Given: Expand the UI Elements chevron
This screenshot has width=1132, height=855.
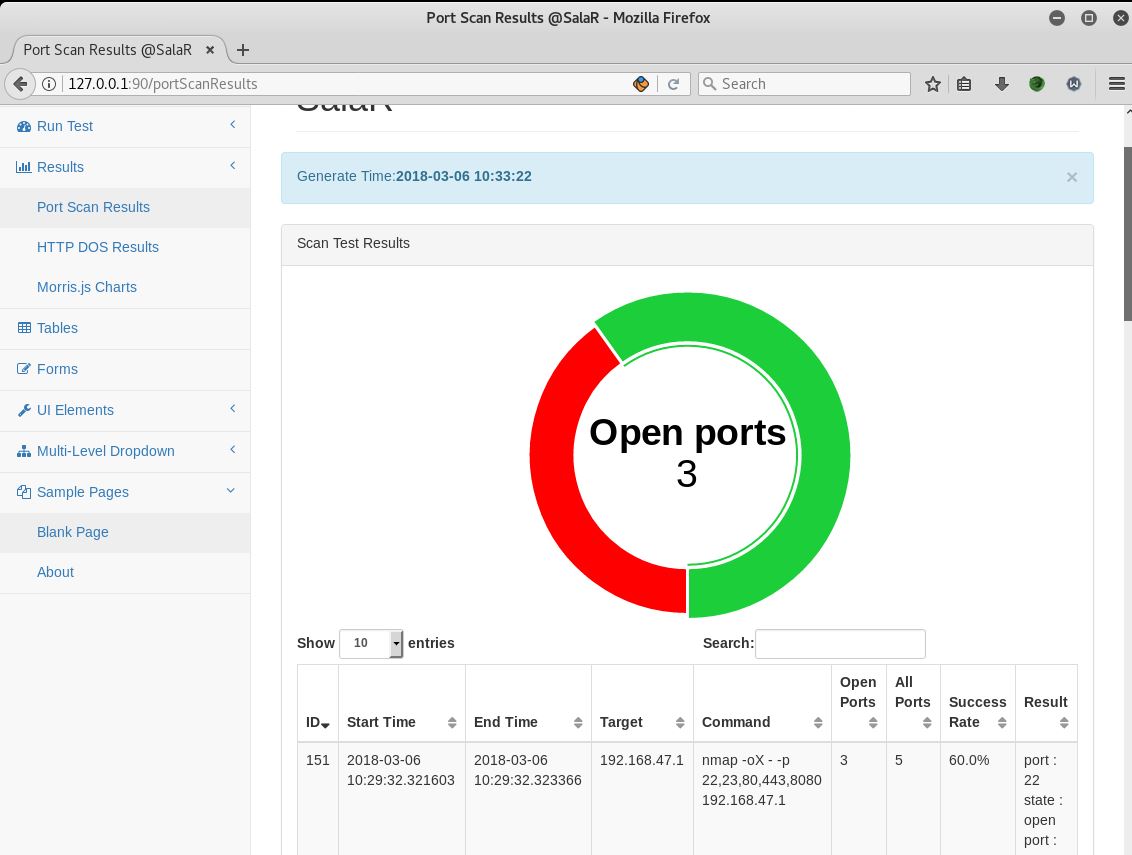Looking at the screenshot, I should 232,409.
